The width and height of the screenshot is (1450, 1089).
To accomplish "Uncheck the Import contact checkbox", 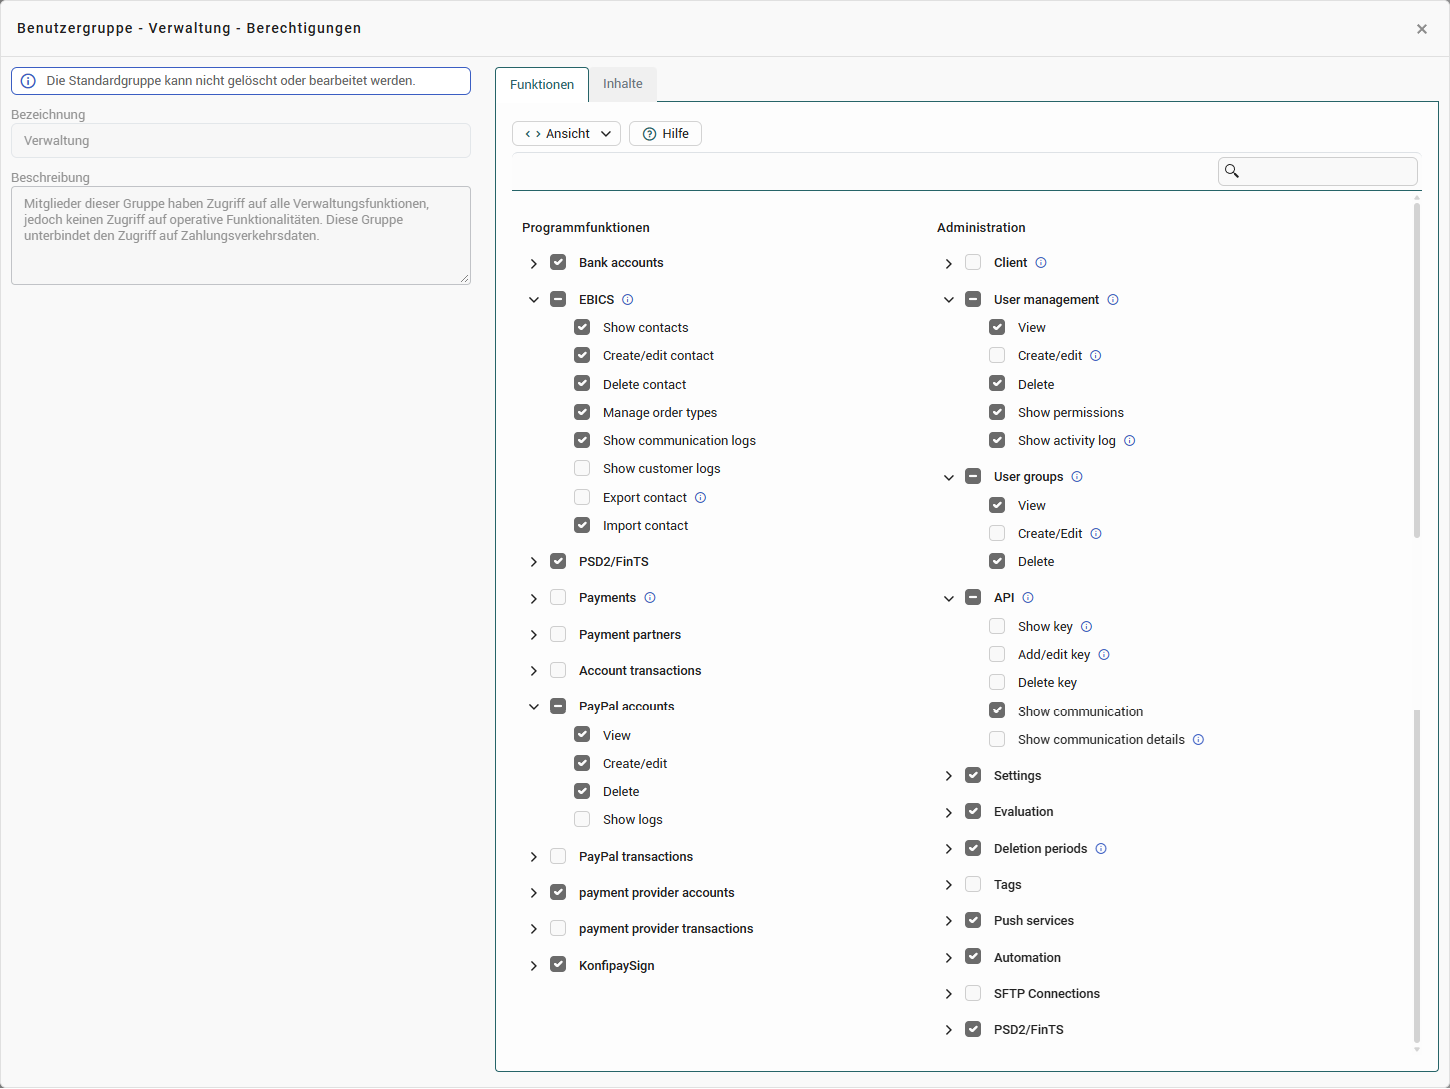I will (x=582, y=526).
